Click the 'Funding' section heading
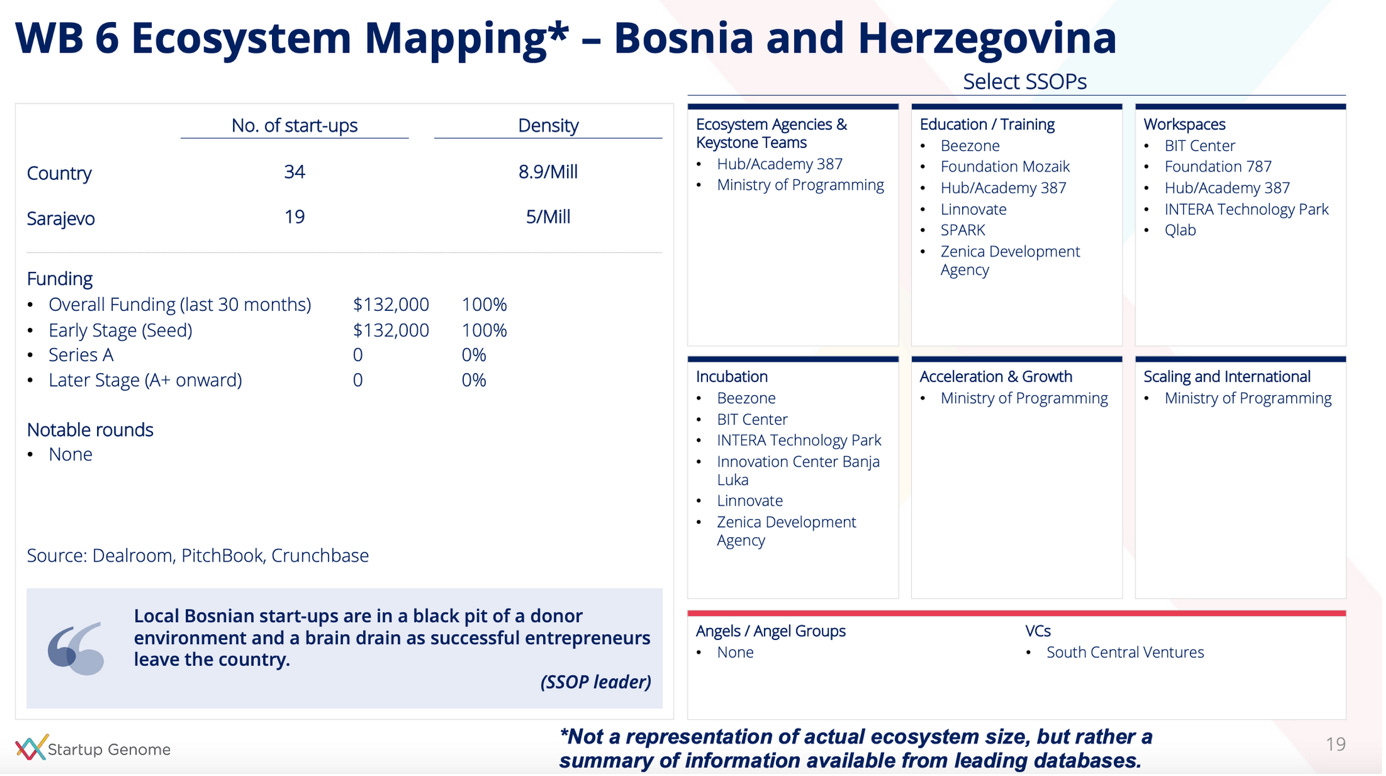 59,279
